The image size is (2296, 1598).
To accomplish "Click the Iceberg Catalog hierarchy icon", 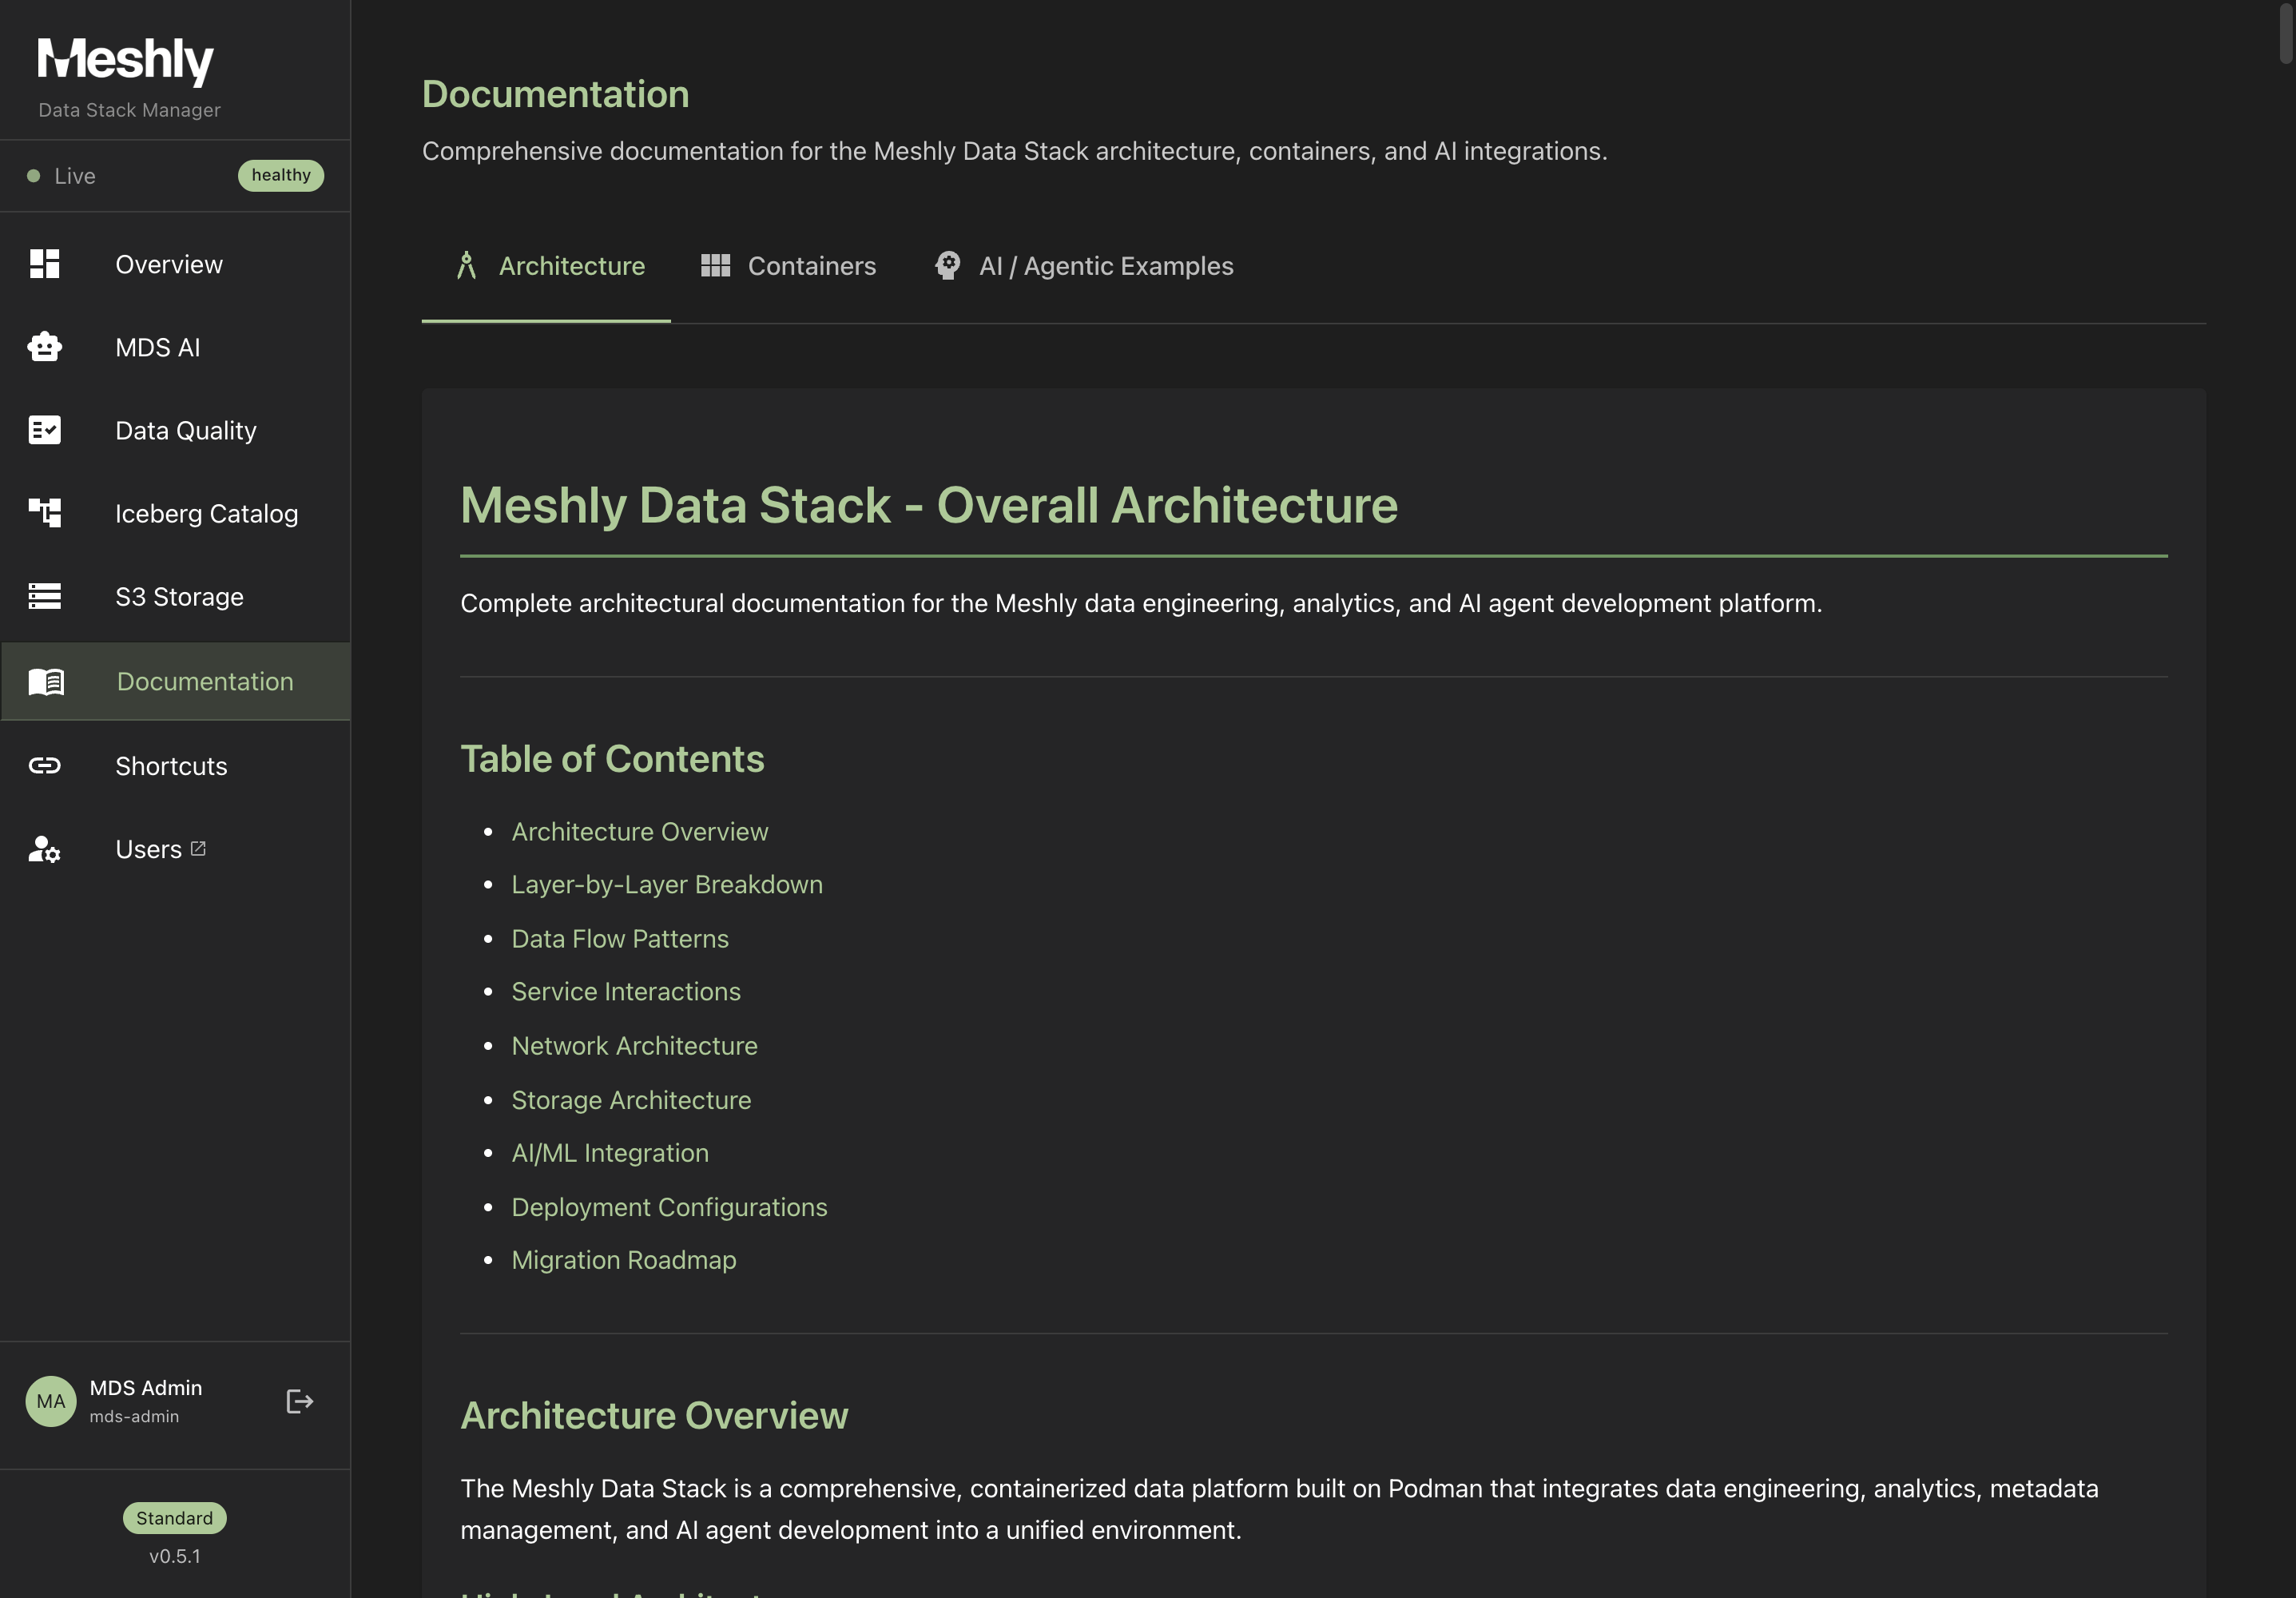I will [x=45, y=512].
